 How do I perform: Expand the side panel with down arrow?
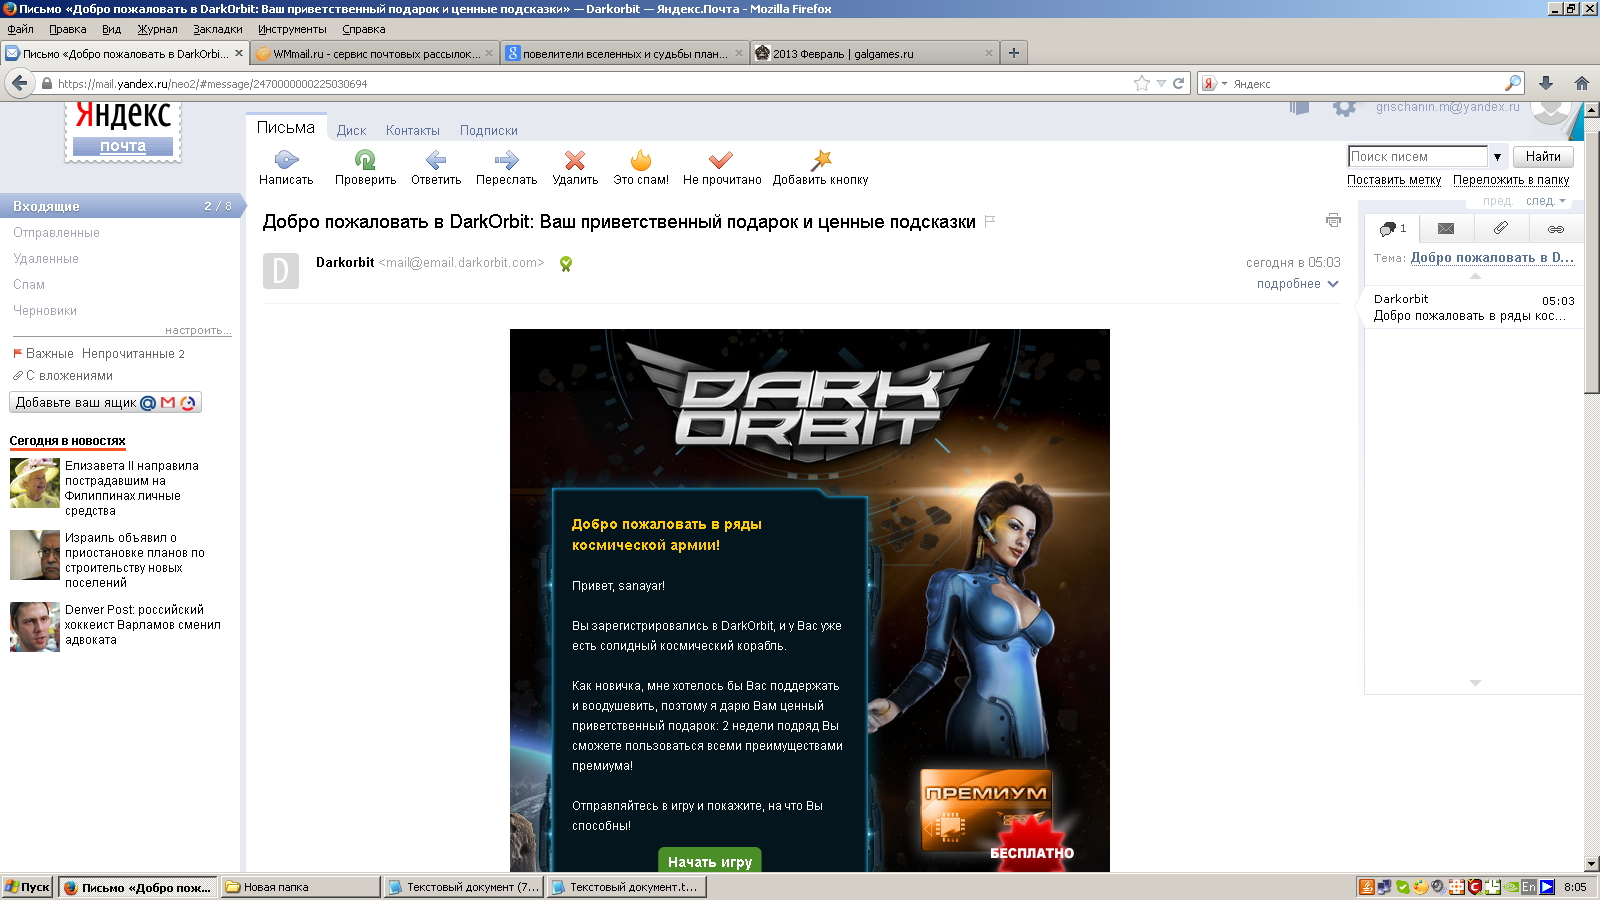[x=1475, y=683]
